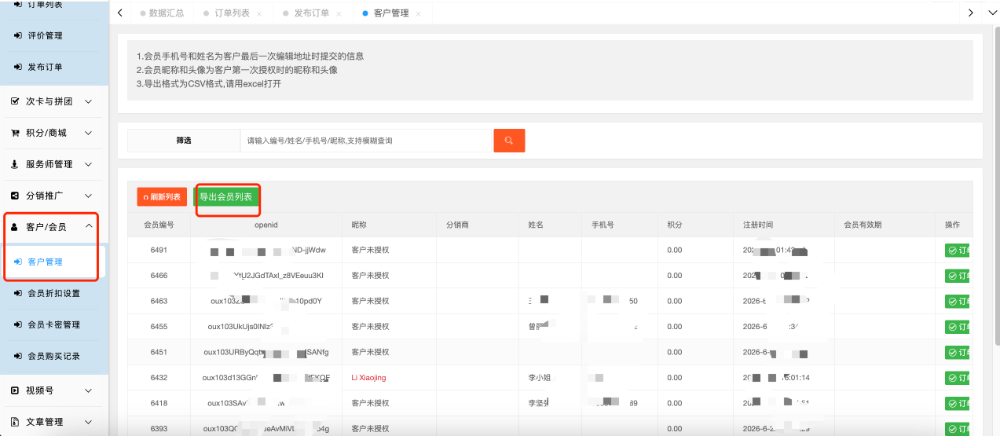Click the orange search magnifier button
This screenshot has width=1000, height=436.
point(509,141)
